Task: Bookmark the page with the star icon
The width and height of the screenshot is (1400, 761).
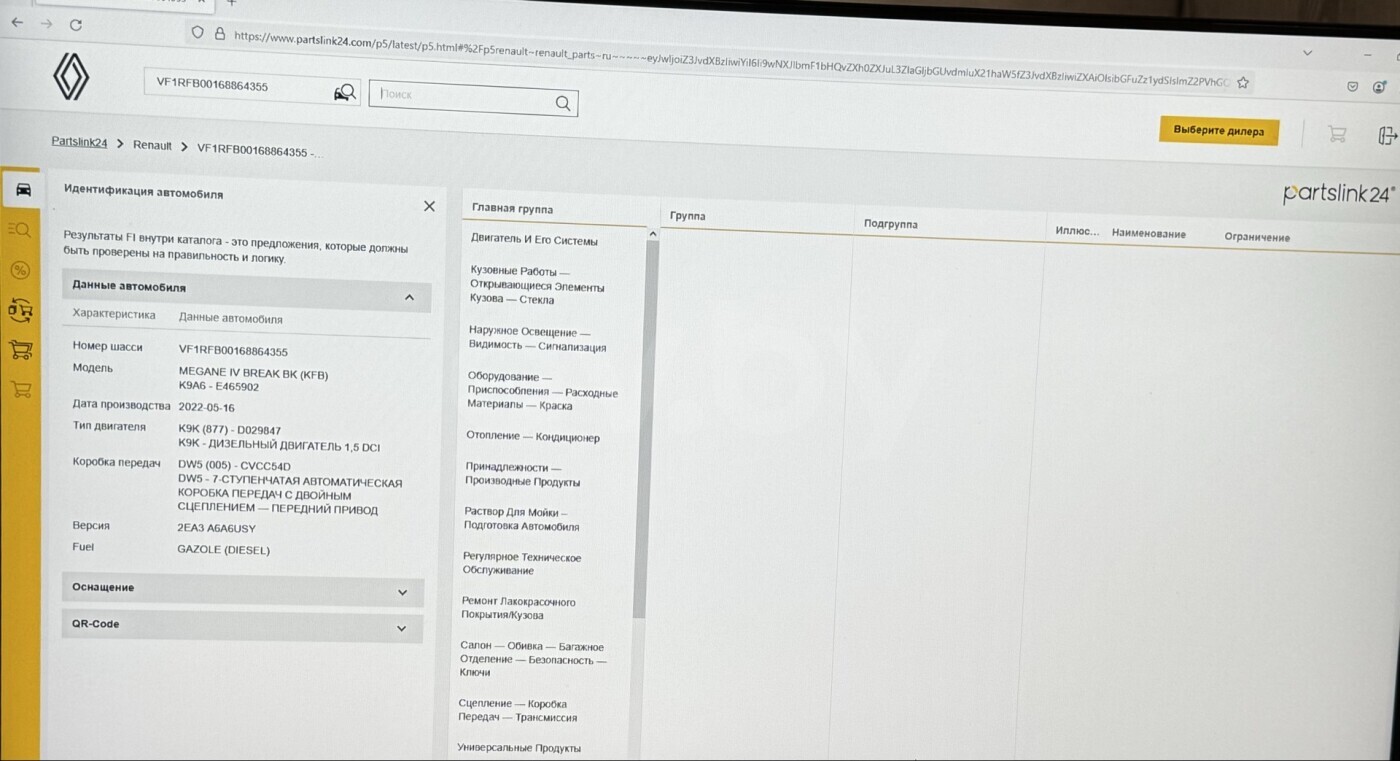Action: pos(1243,82)
